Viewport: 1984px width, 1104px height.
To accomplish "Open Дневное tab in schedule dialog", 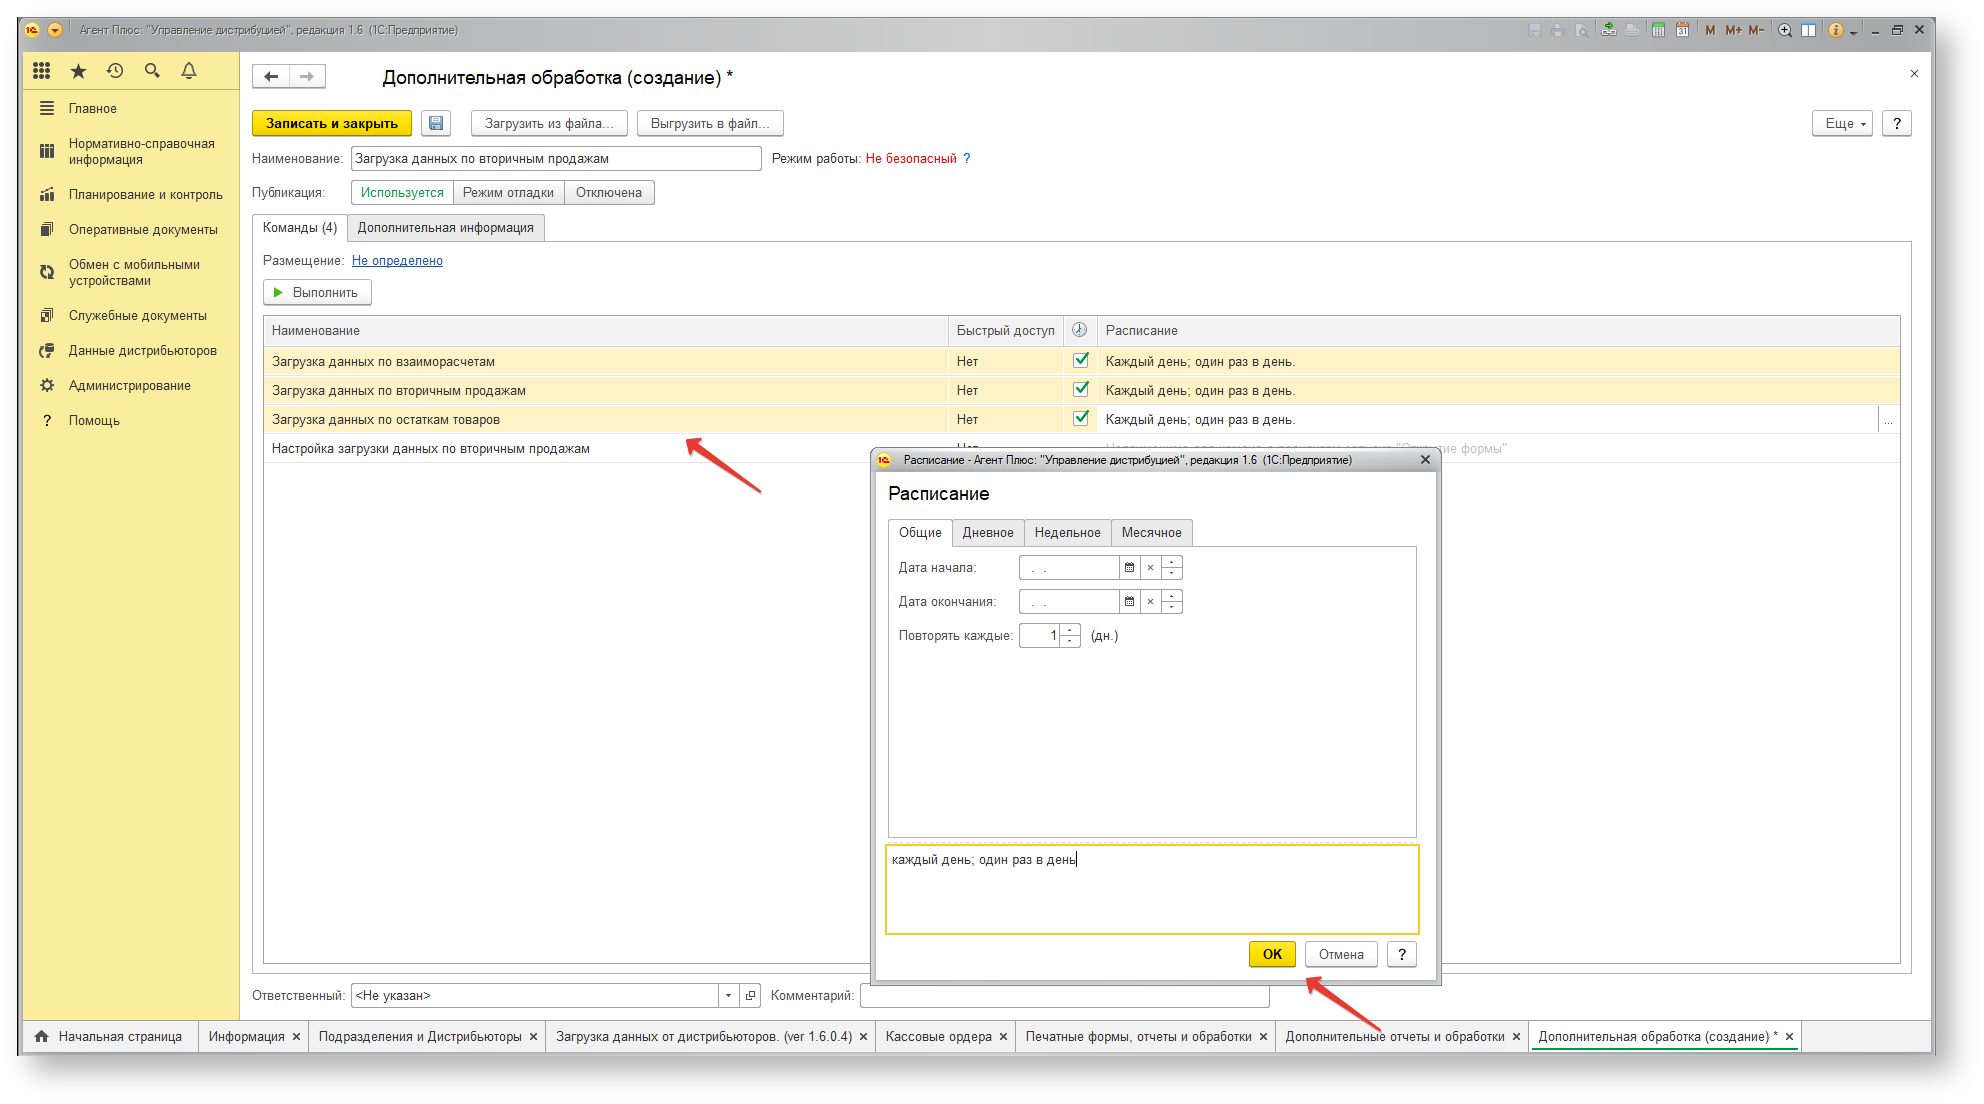I will point(988,532).
